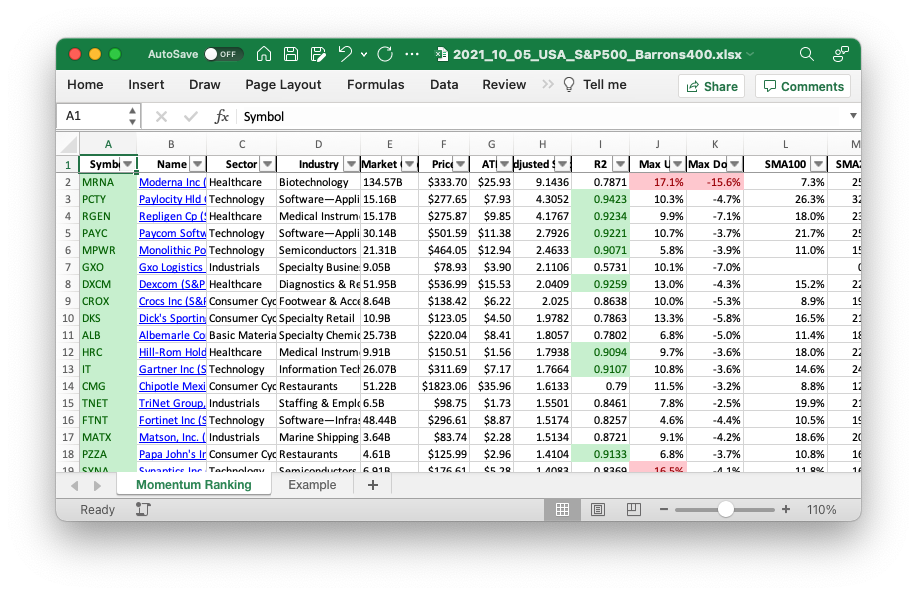Click the Redo icon in title bar
The height and width of the screenshot is (595, 917).
[x=385, y=54]
